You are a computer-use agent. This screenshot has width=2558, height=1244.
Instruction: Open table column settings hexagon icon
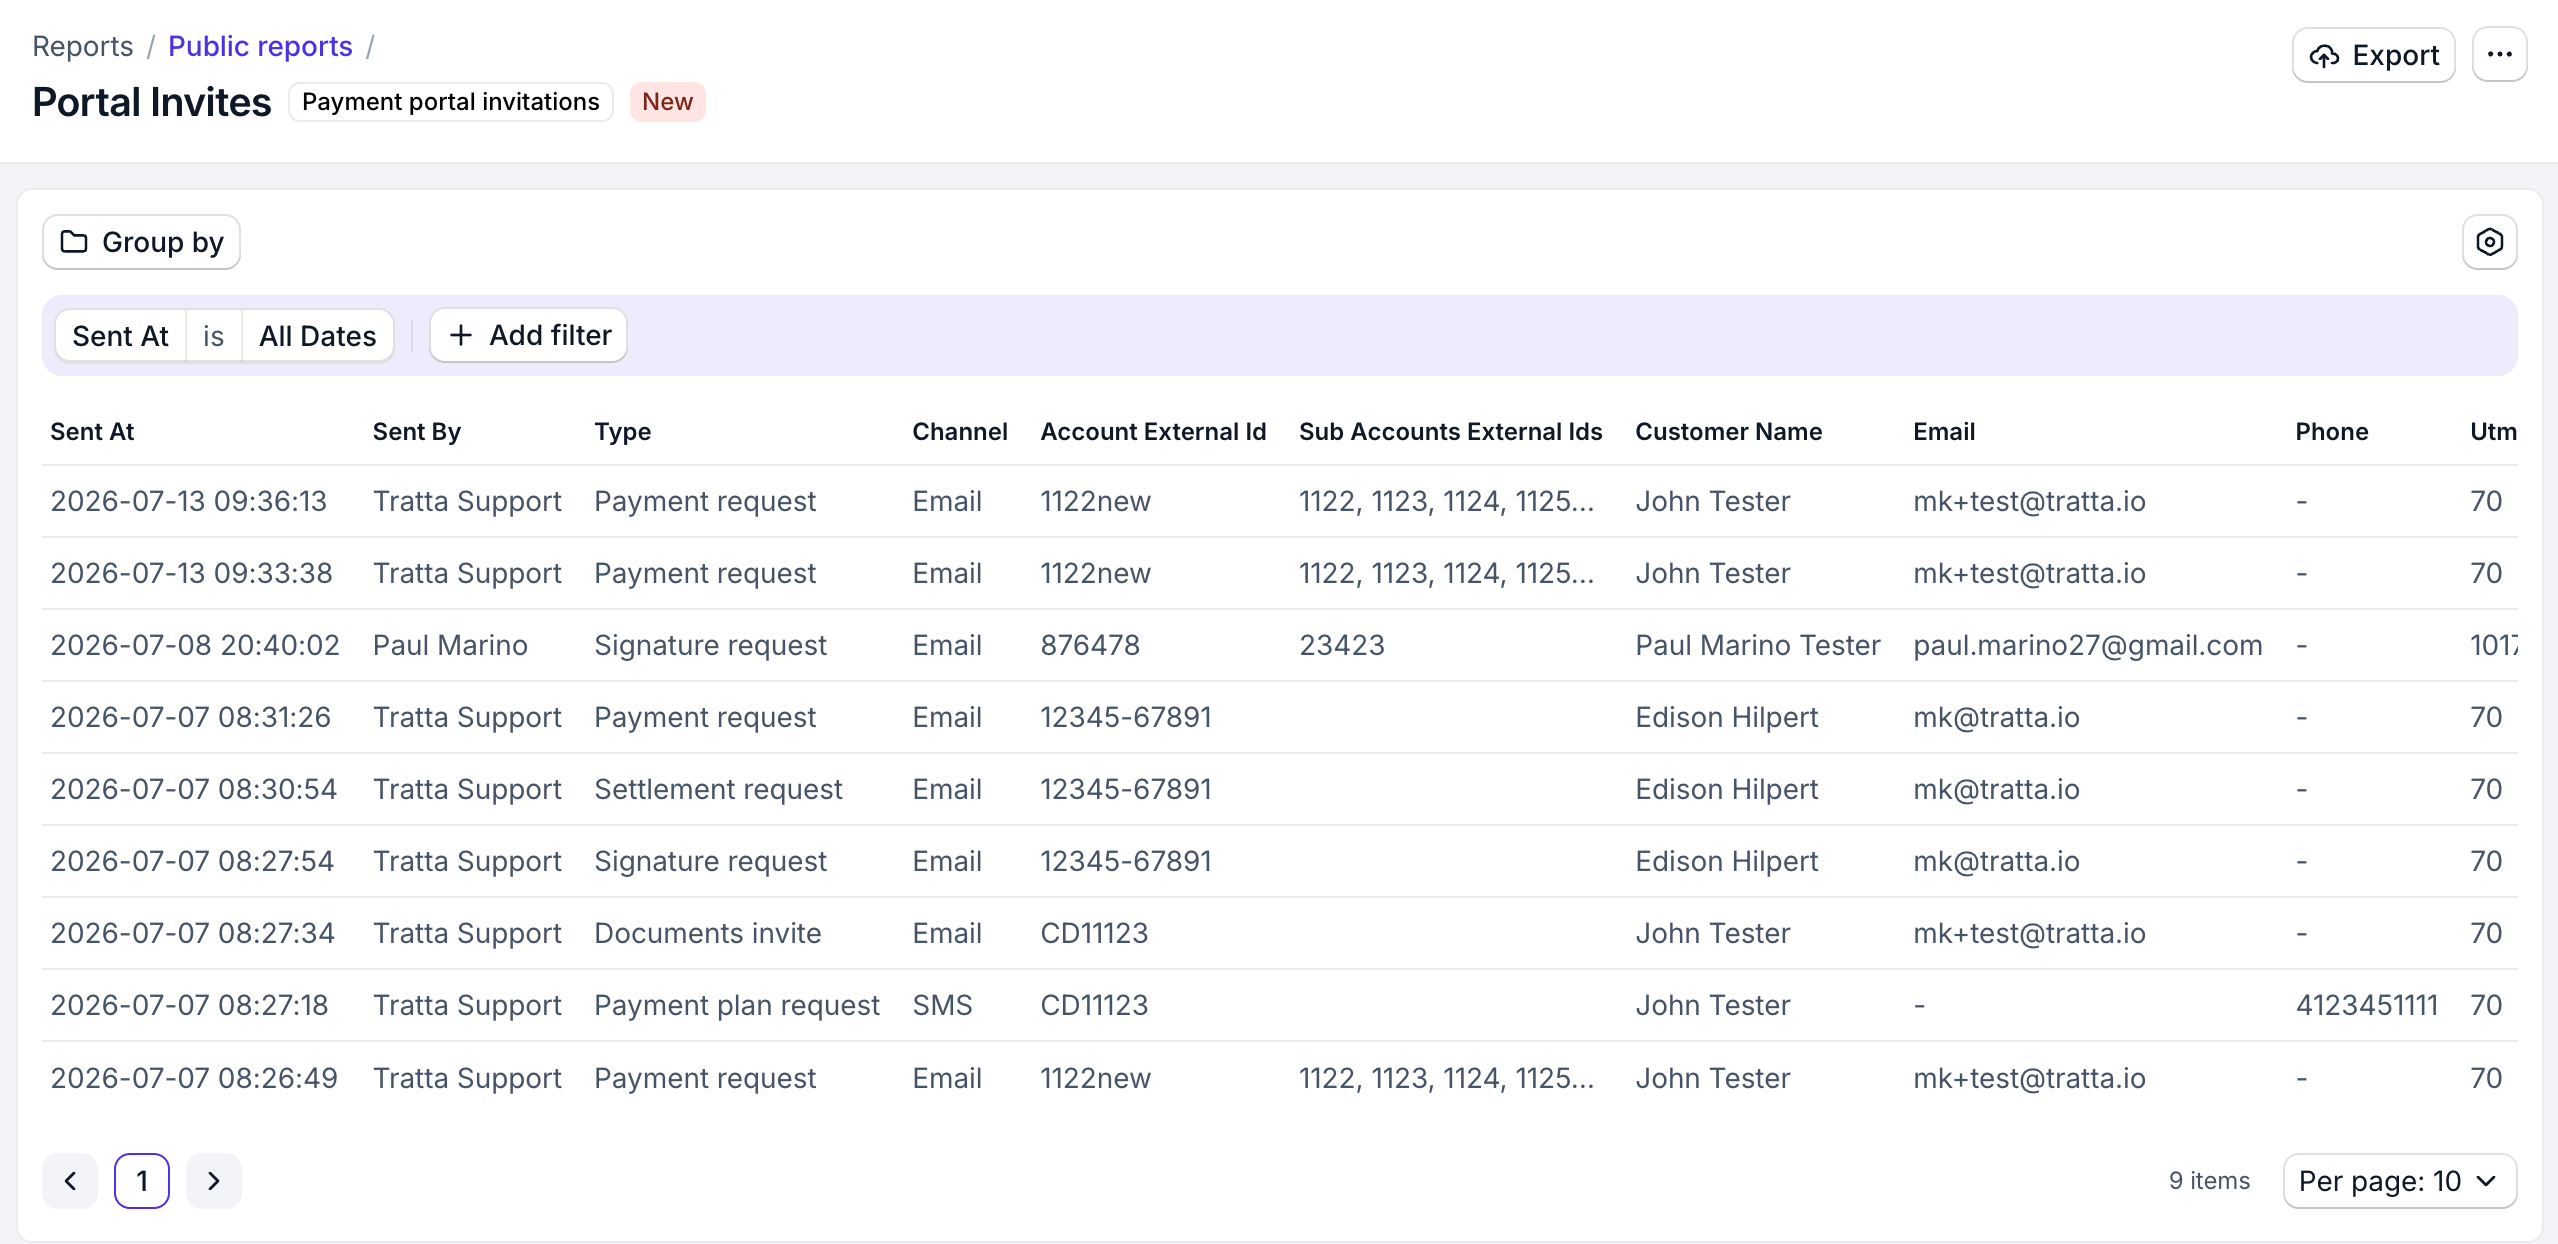(x=2489, y=242)
